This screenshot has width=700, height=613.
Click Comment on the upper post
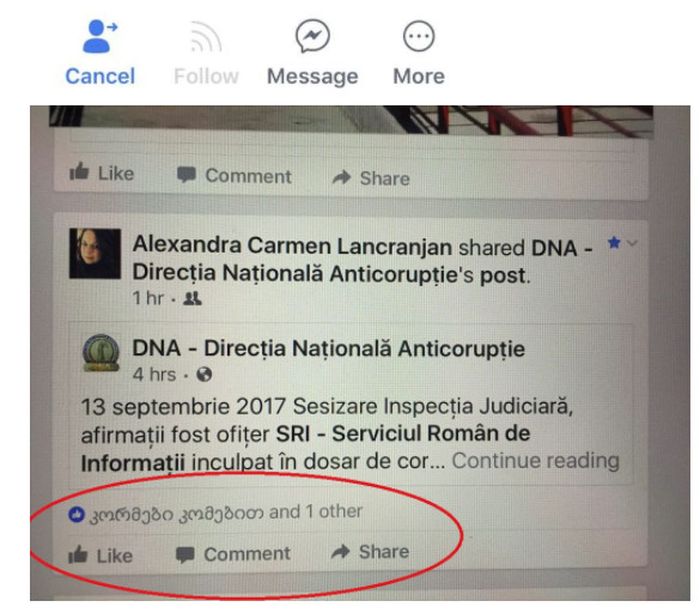234,175
